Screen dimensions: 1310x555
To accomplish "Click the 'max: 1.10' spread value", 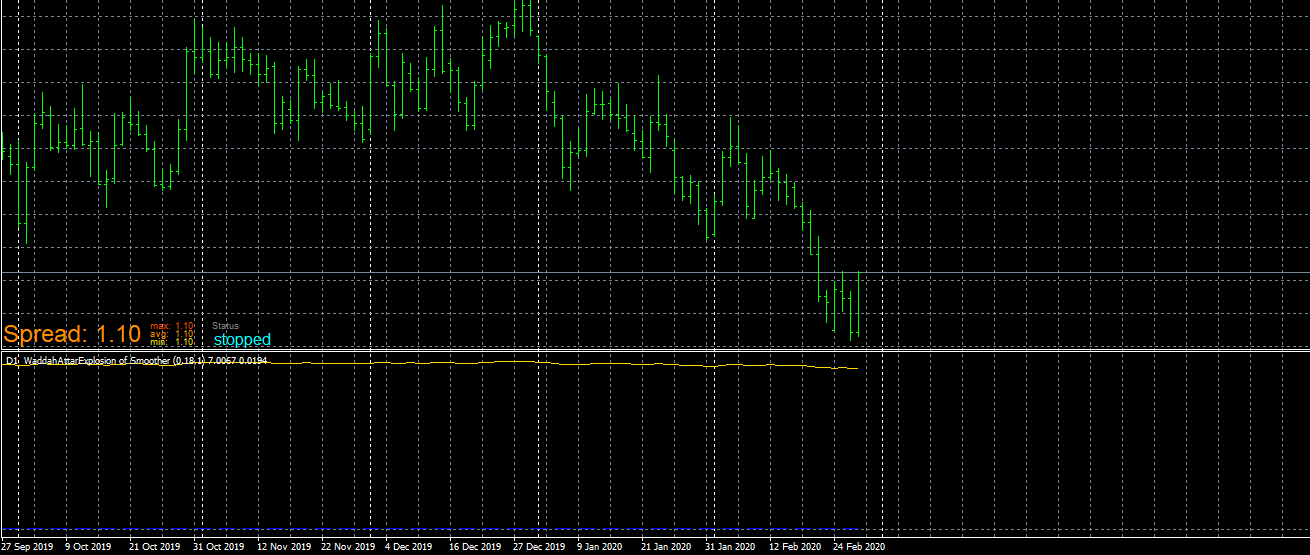I will click(x=172, y=325).
